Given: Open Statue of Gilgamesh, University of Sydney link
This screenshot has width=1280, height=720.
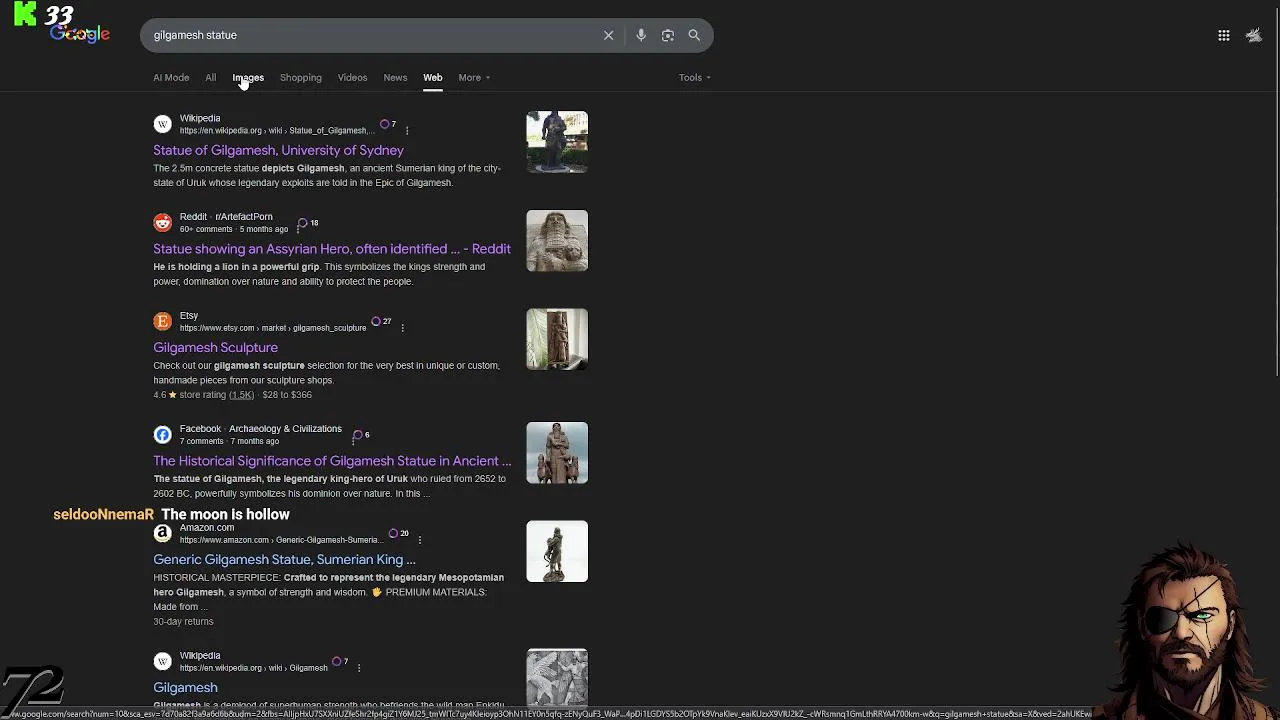Looking at the screenshot, I should [x=278, y=150].
